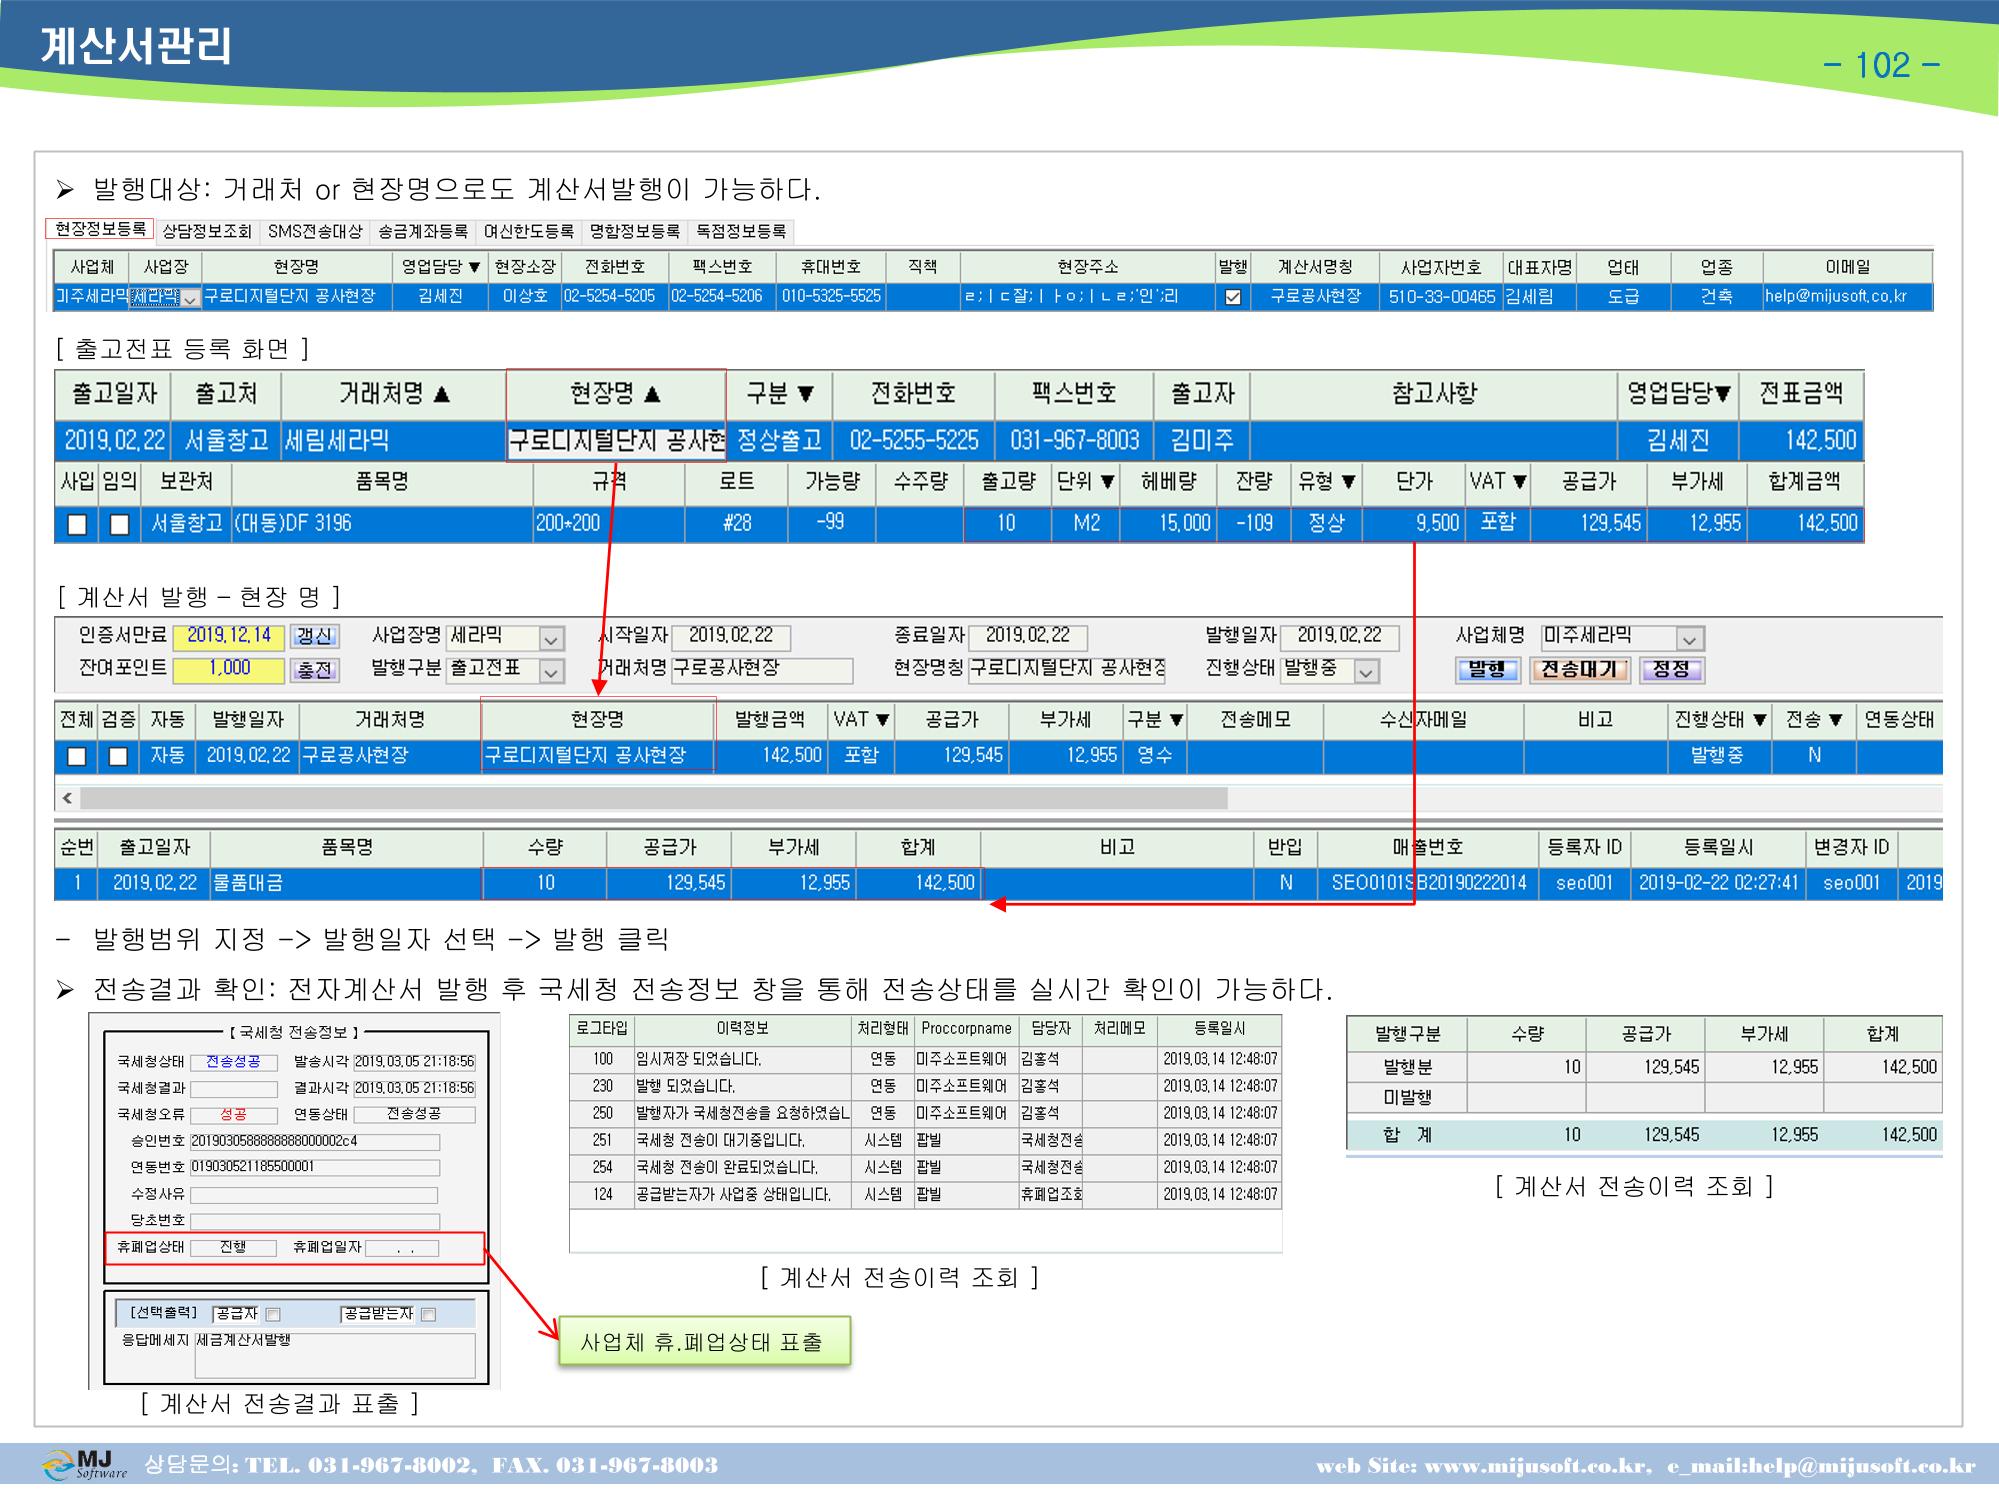This screenshot has width=1999, height=1500.
Task: Click the horizontal scrollbar thumb
Action: [654, 798]
